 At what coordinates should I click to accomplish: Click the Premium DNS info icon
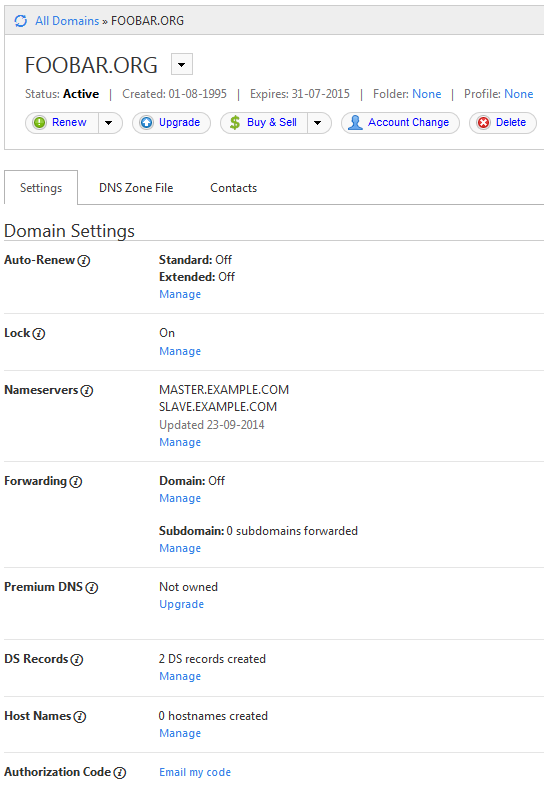tap(92, 587)
